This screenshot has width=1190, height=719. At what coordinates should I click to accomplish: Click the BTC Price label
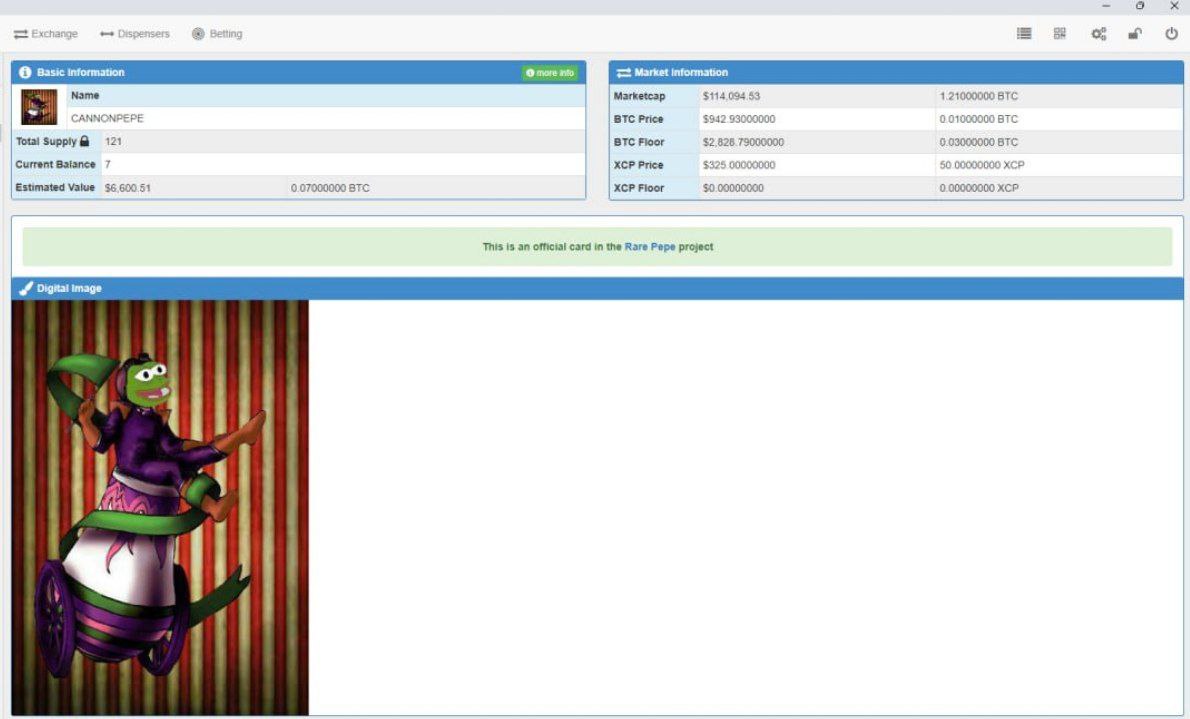tap(638, 119)
